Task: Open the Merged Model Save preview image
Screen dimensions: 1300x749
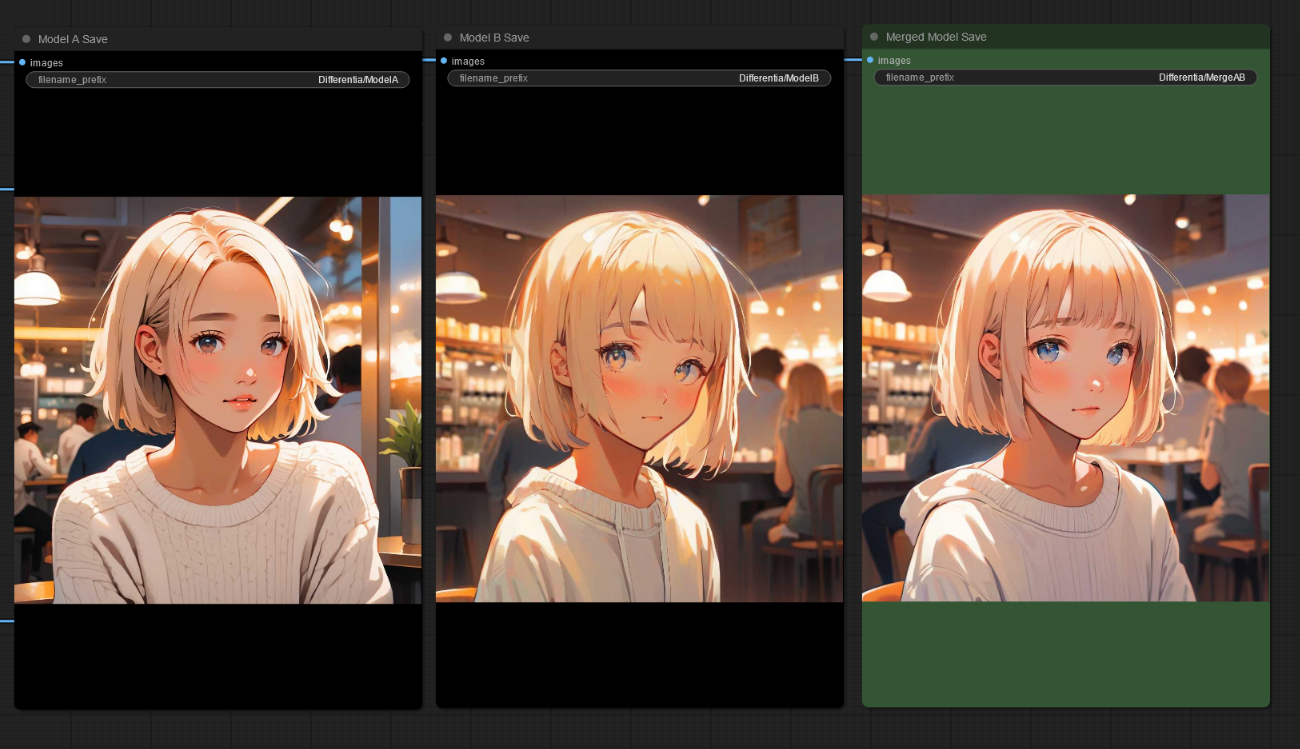Action: coord(1066,398)
